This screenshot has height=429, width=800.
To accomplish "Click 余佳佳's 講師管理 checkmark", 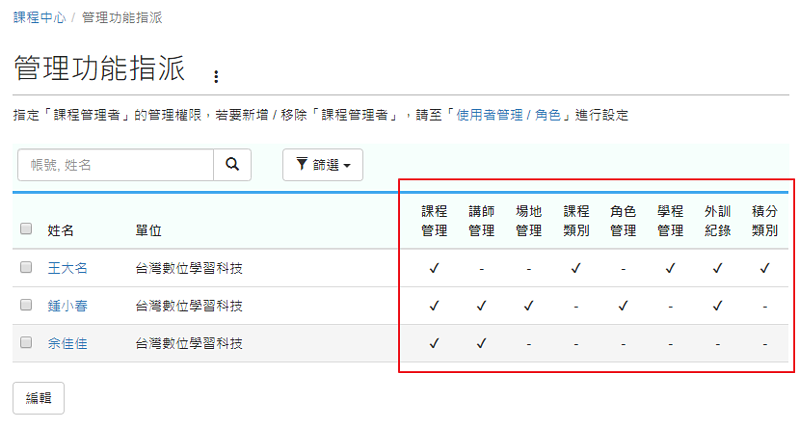I will [x=481, y=343].
